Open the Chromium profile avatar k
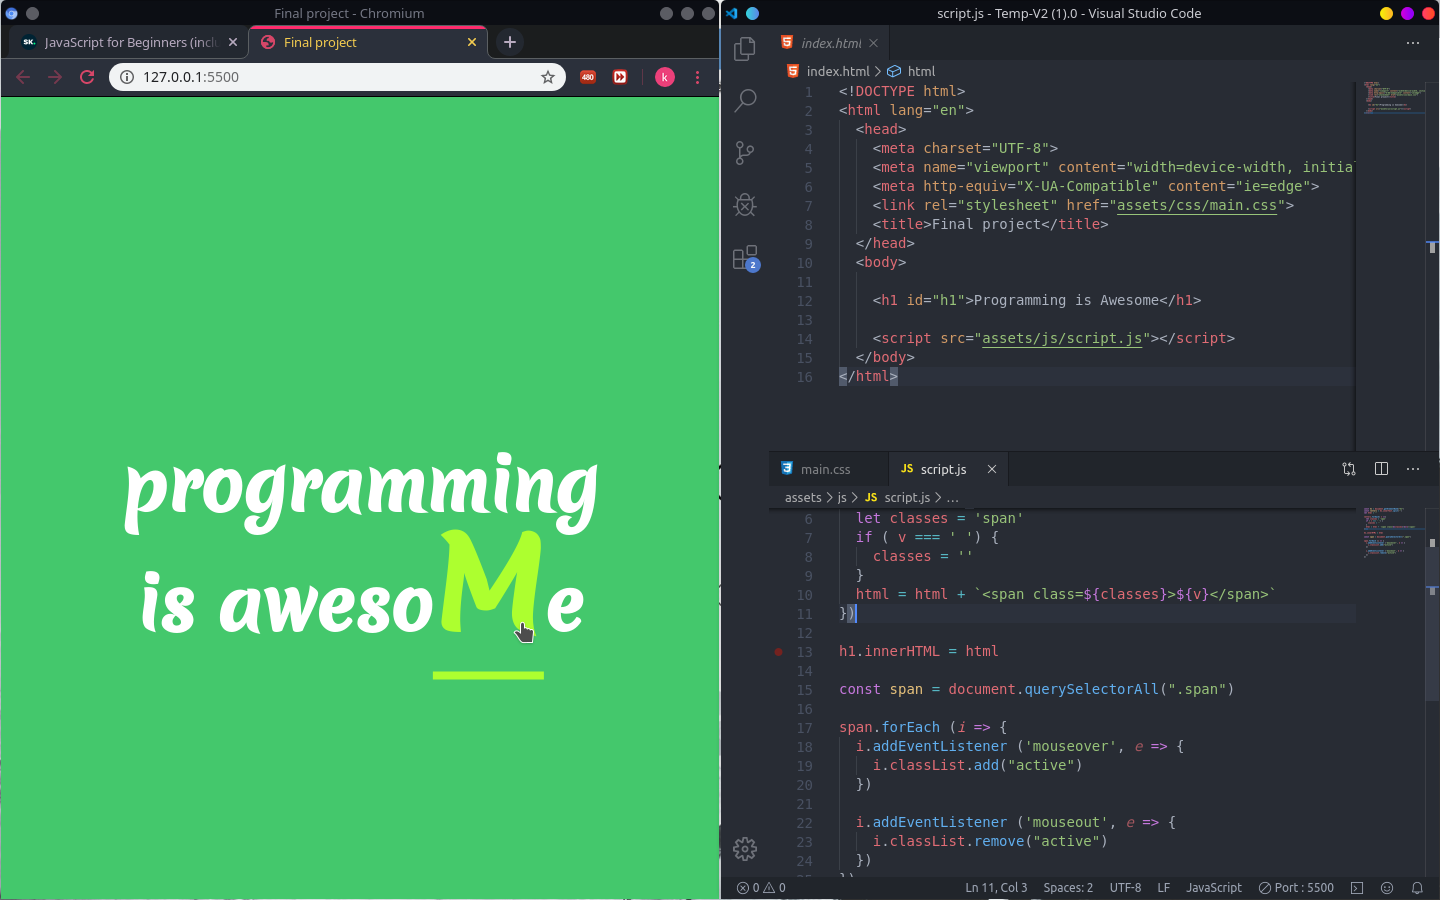 click(x=665, y=77)
